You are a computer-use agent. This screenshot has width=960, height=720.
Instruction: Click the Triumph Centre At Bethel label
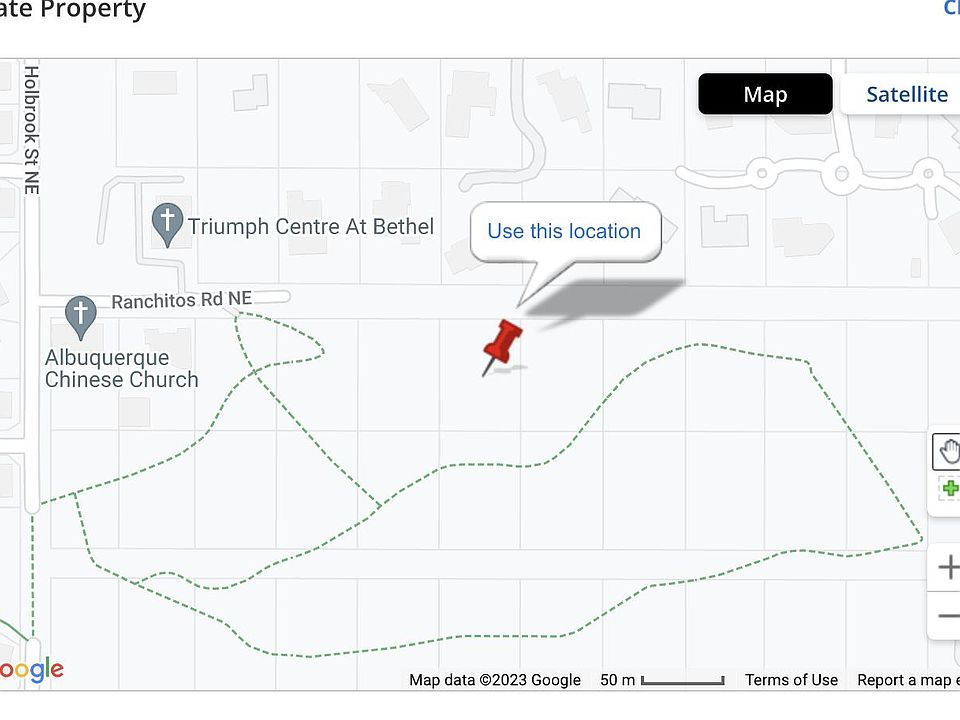[311, 227]
